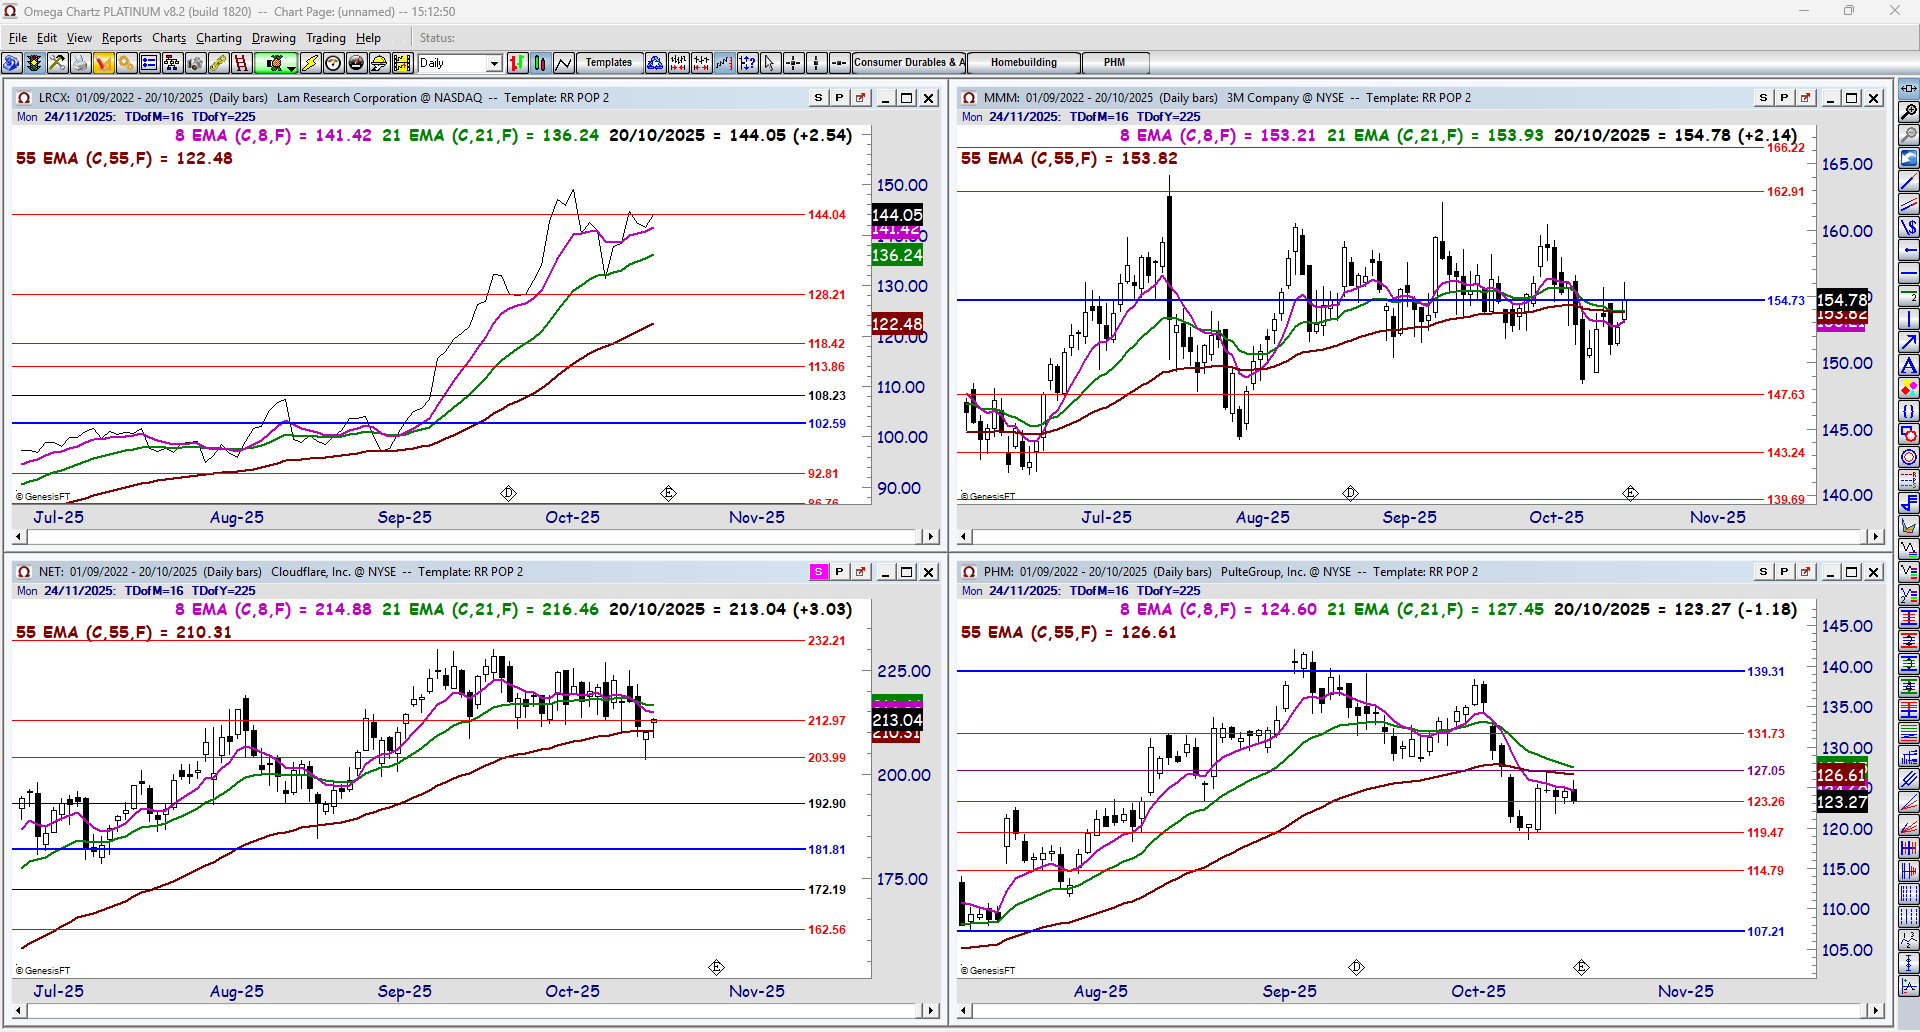This screenshot has width=1920, height=1032.
Task: Select the arrow pointer cursor tool
Action: tap(770, 63)
